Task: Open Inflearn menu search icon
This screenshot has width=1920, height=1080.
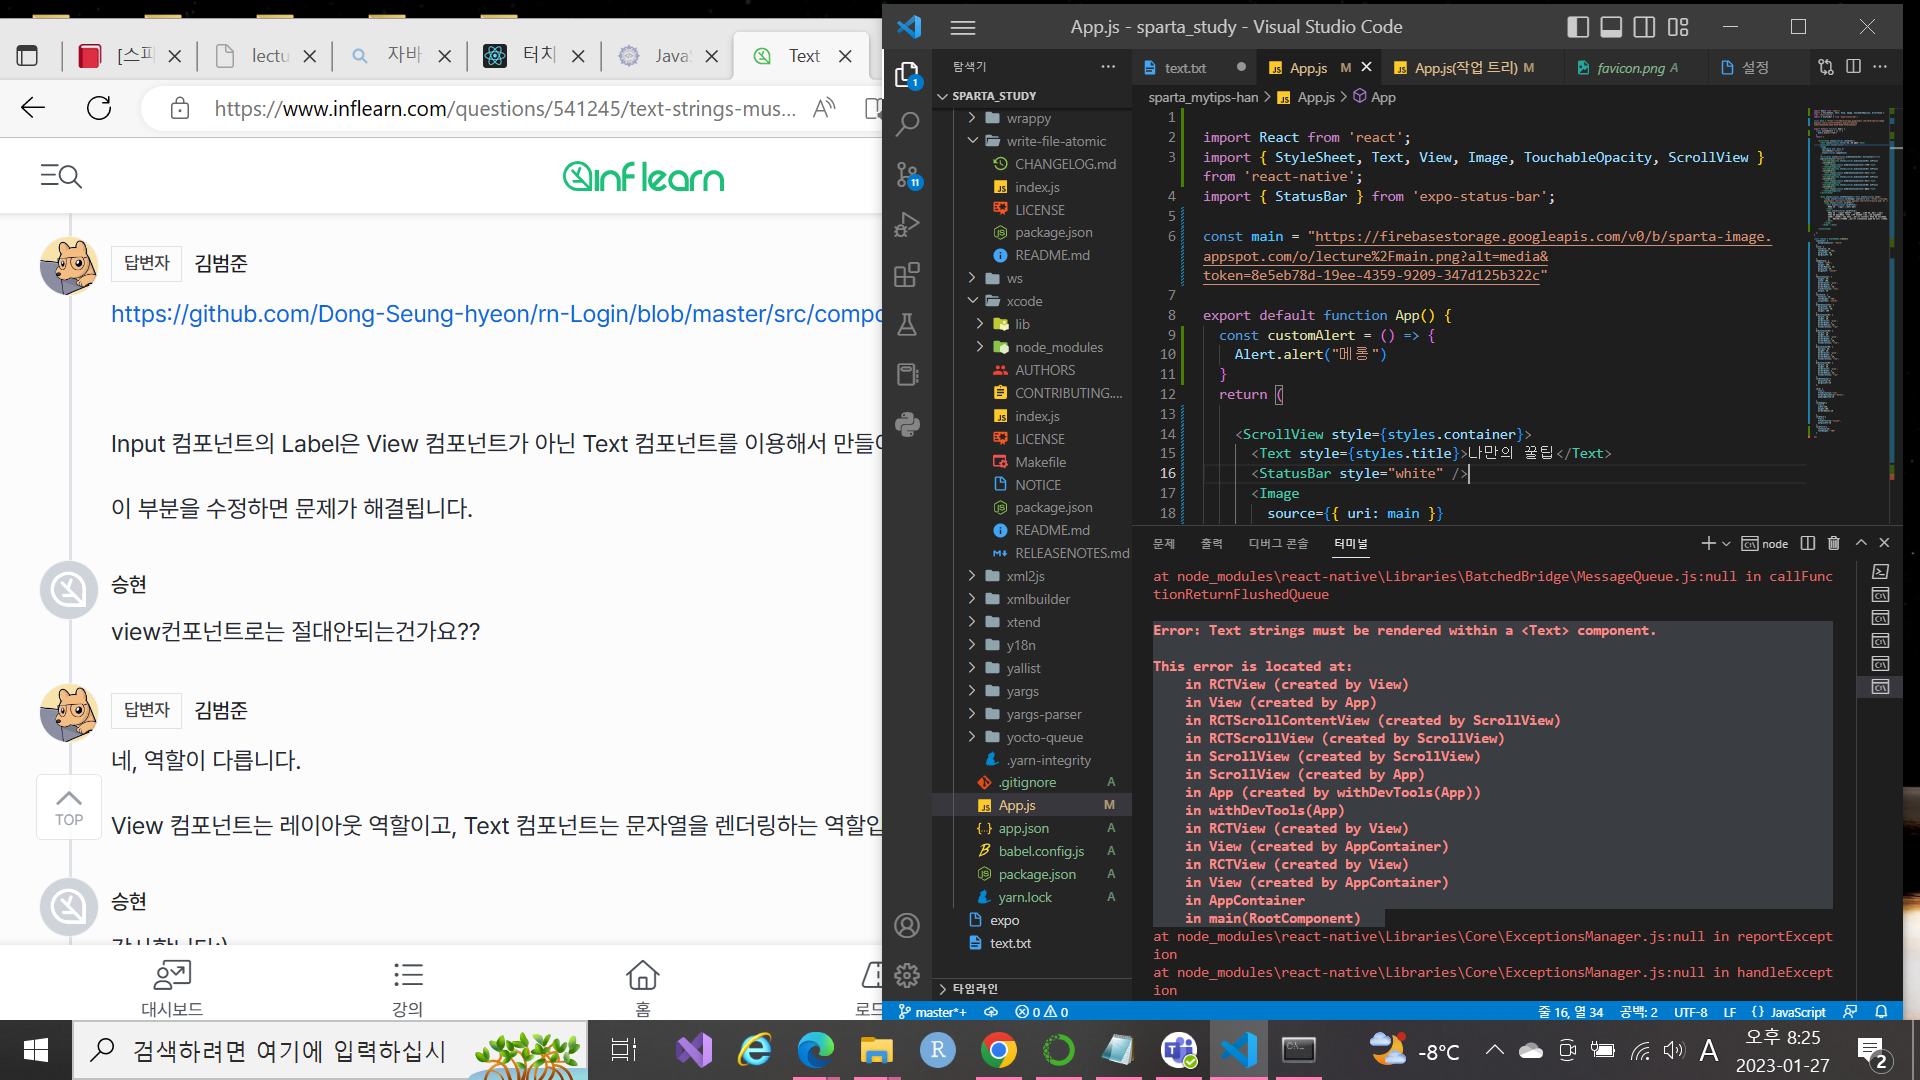Action: (61, 176)
